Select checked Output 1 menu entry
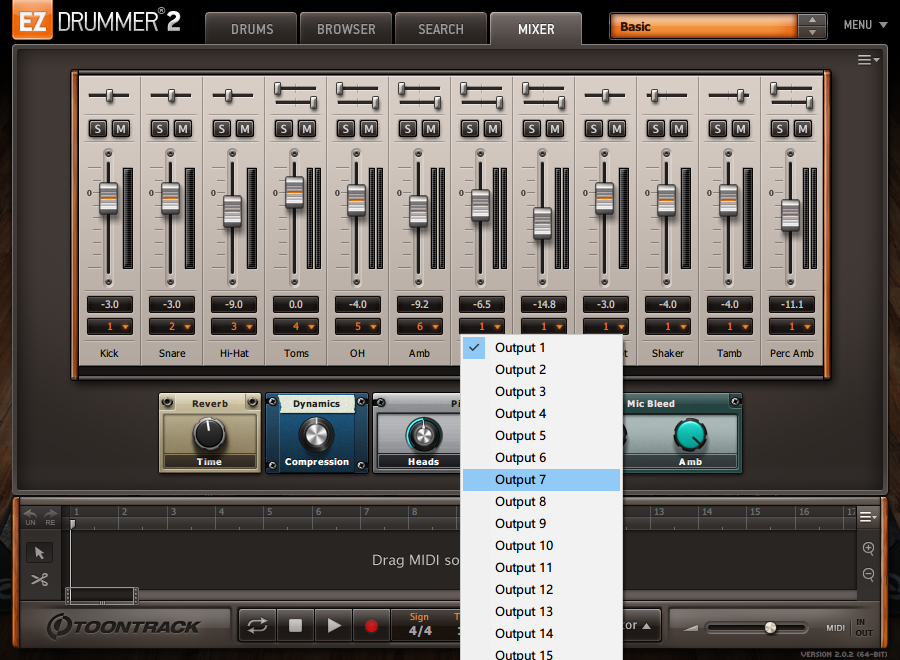The height and width of the screenshot is (660, 900). [x=541, y=348]
